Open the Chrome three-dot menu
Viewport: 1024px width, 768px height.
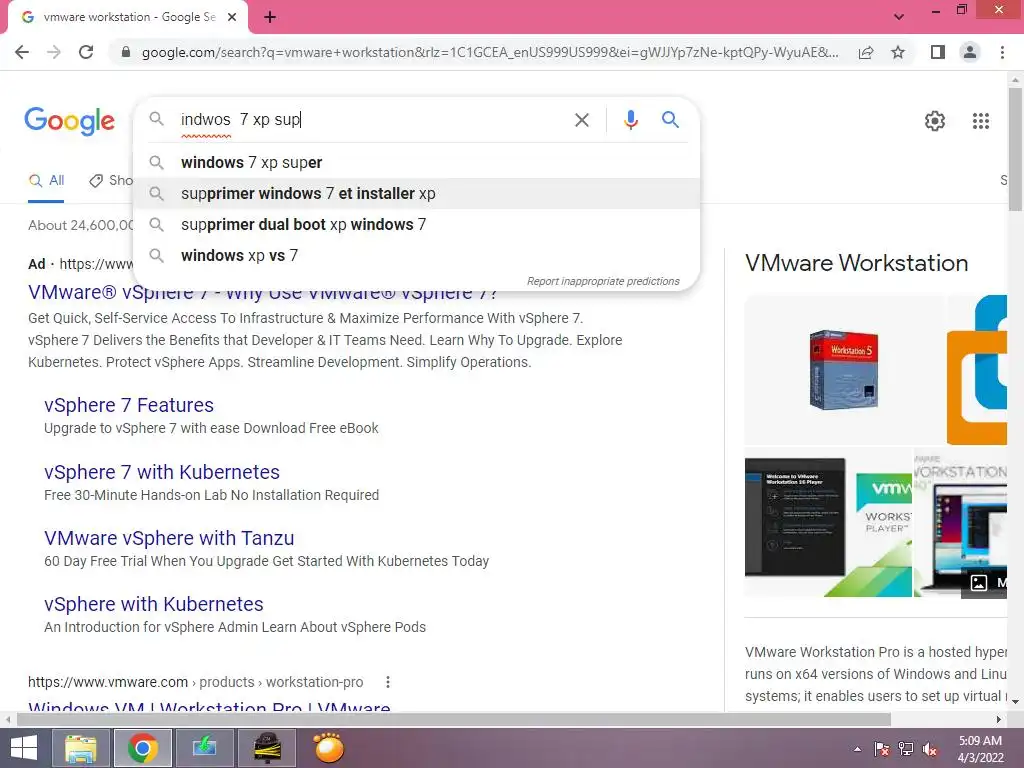point(1002,52)
